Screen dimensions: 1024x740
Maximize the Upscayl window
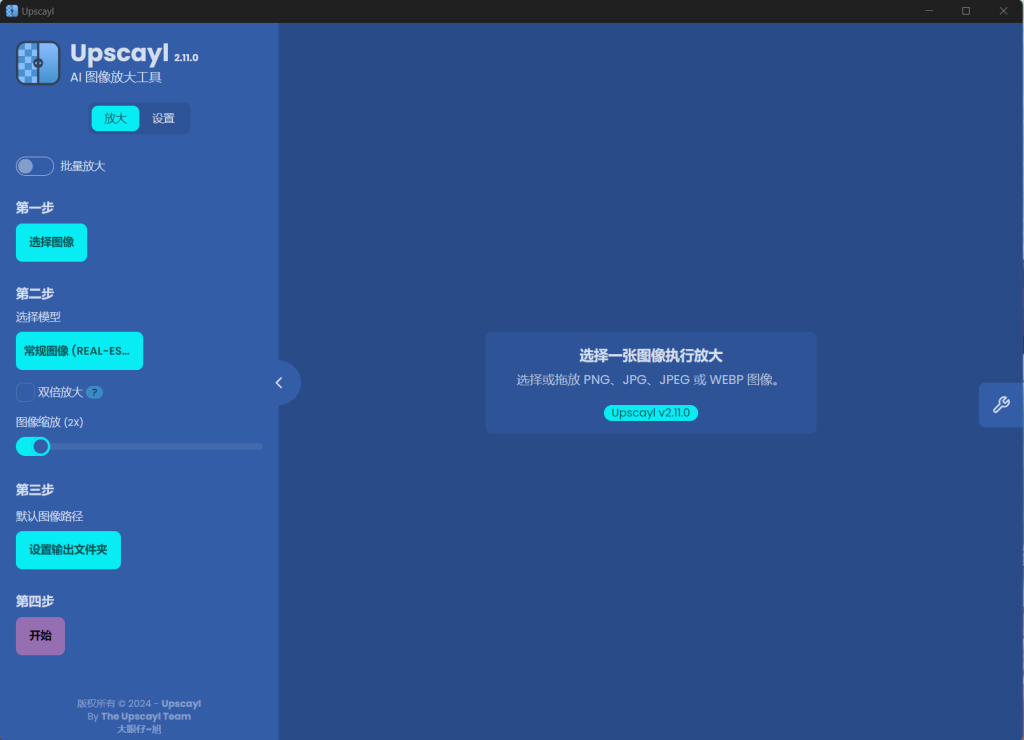tap(965, 11)
